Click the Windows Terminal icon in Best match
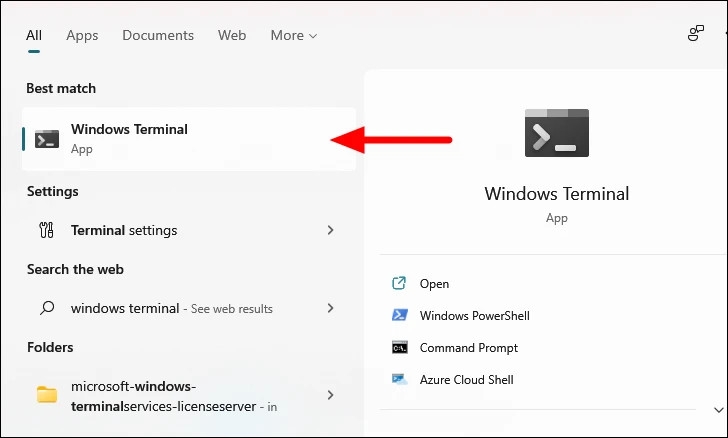This screenshot has height=438, width=728. pos(47,139)
